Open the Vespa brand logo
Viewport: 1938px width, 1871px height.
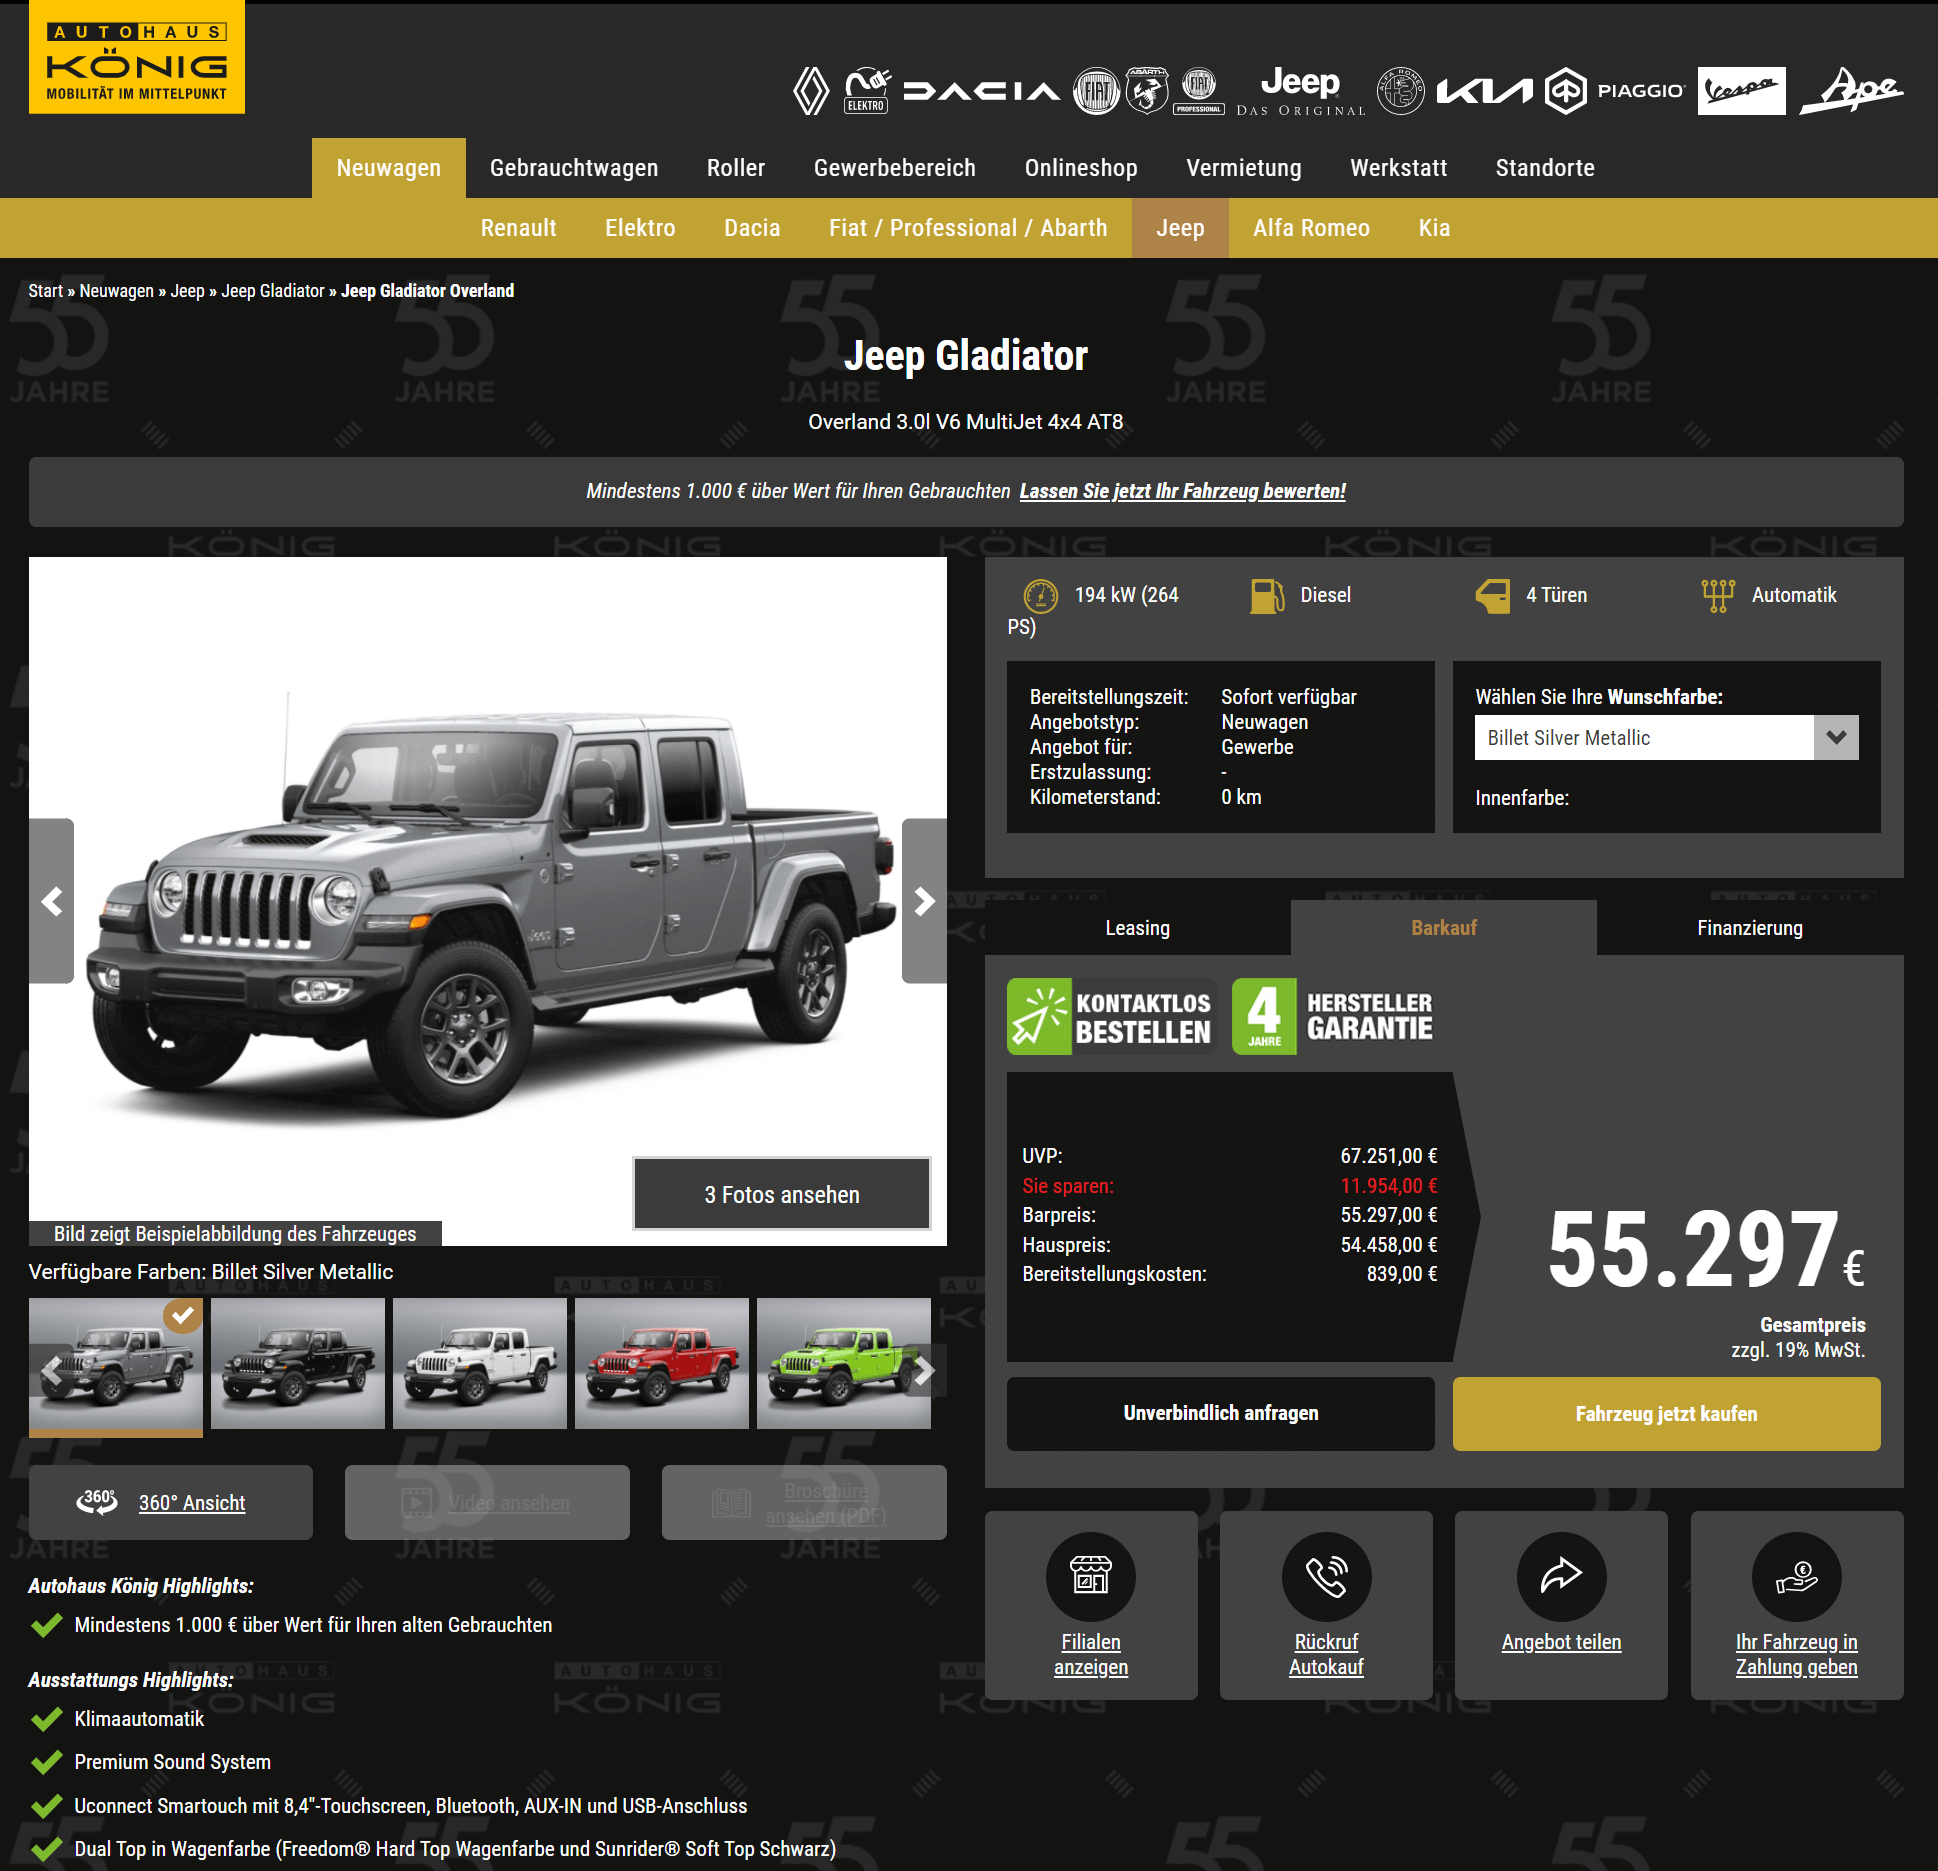(x=1741, y=91)
